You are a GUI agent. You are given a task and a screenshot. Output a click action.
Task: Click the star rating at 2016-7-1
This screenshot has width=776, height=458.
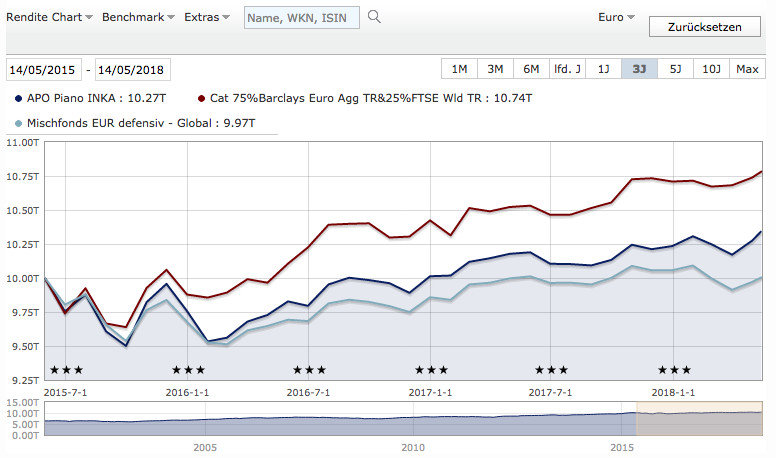click(x=309, y=370)
